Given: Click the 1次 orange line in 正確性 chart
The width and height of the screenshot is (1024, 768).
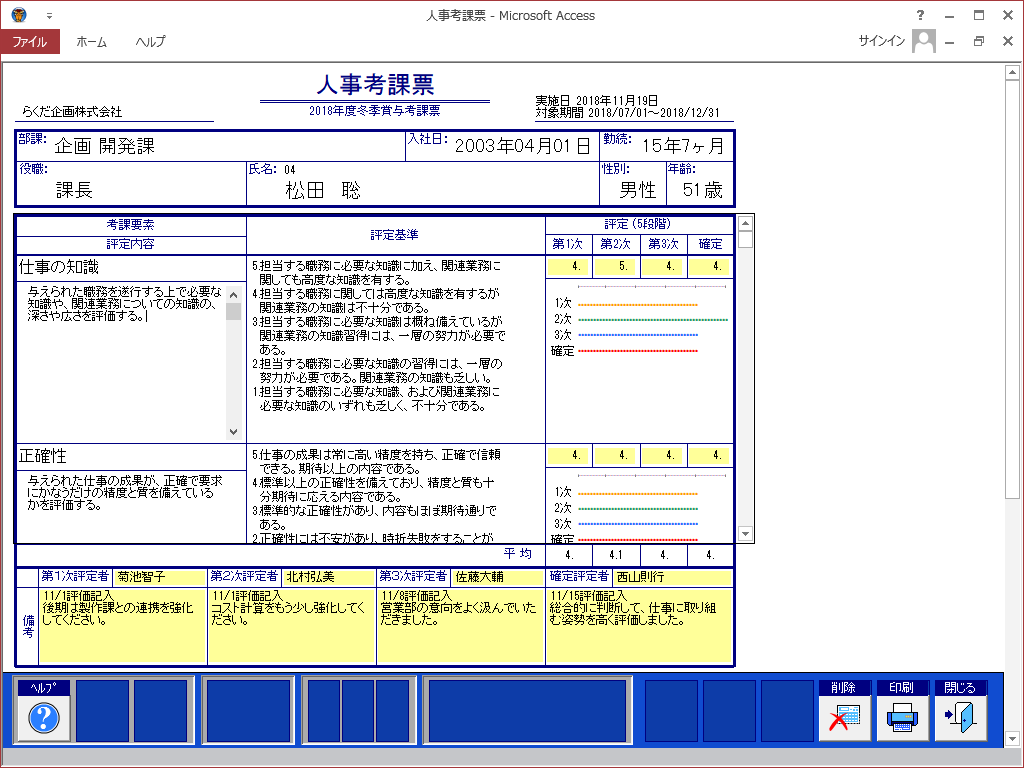Looking at the screenshot, I should (x=638, y=494).
